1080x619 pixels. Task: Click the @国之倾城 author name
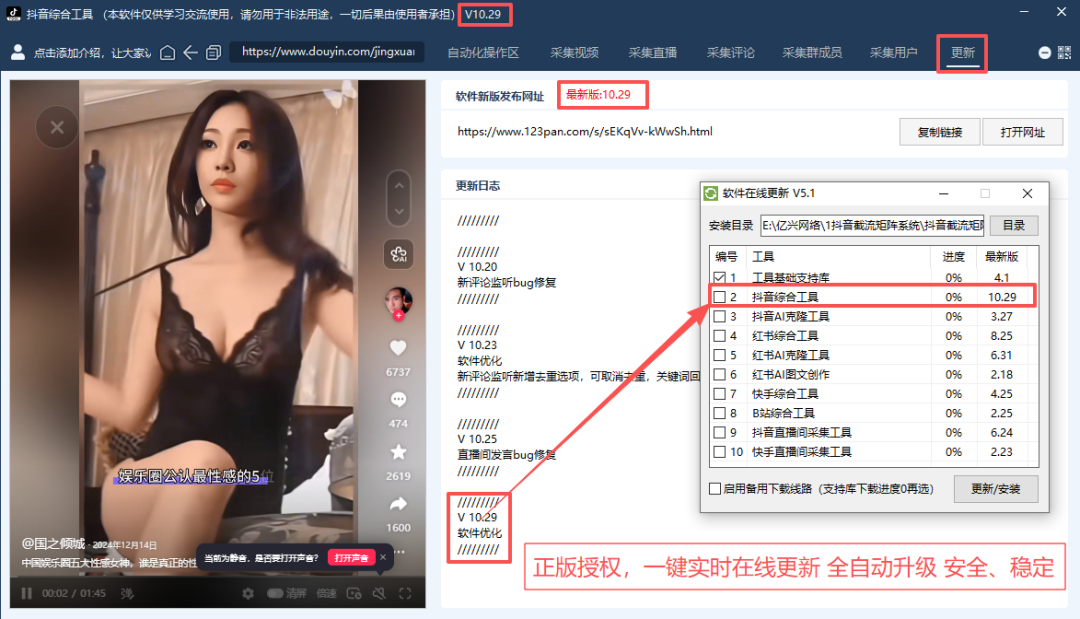53,543
